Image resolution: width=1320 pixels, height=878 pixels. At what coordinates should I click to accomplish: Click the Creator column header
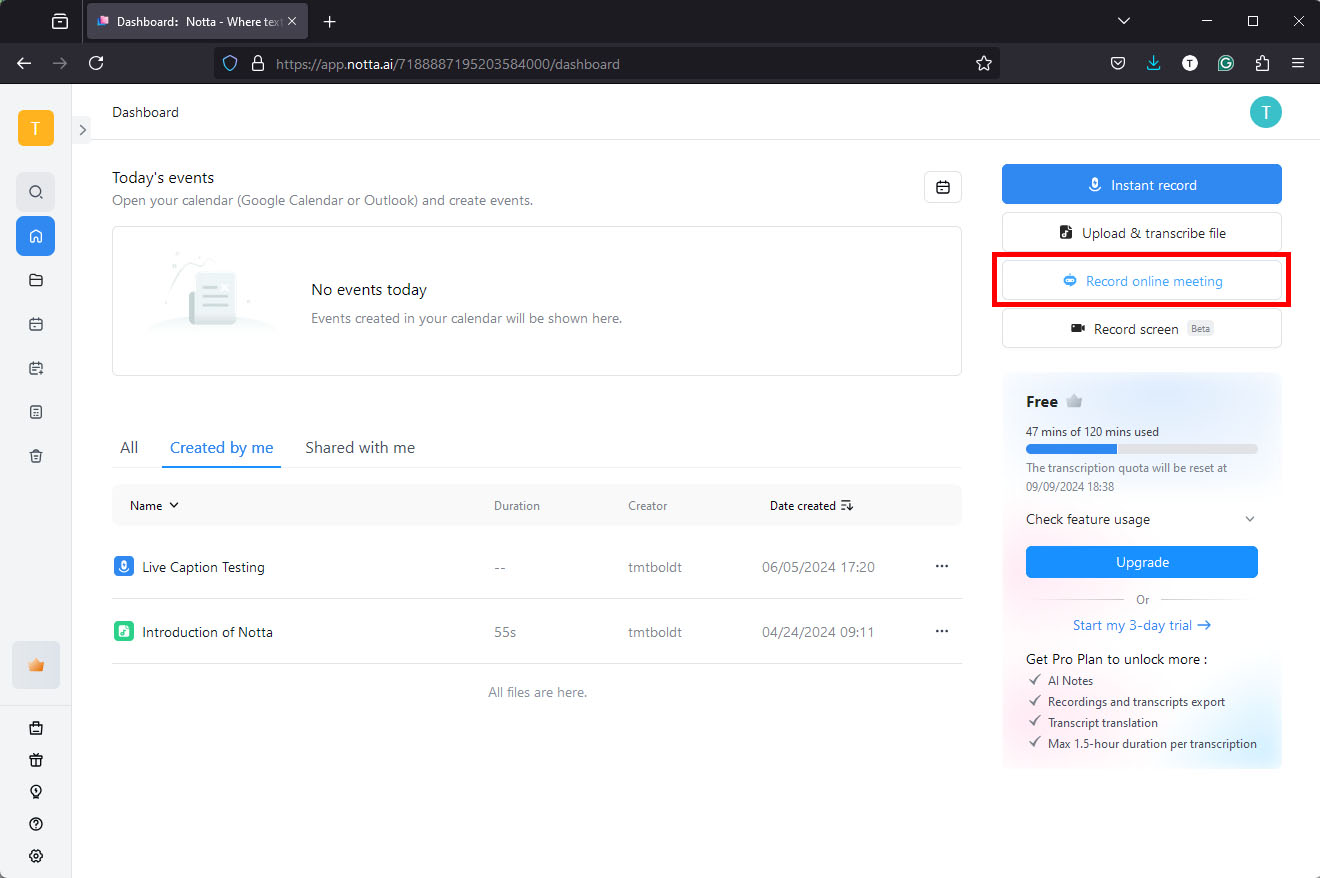click(x=648, y=506)
